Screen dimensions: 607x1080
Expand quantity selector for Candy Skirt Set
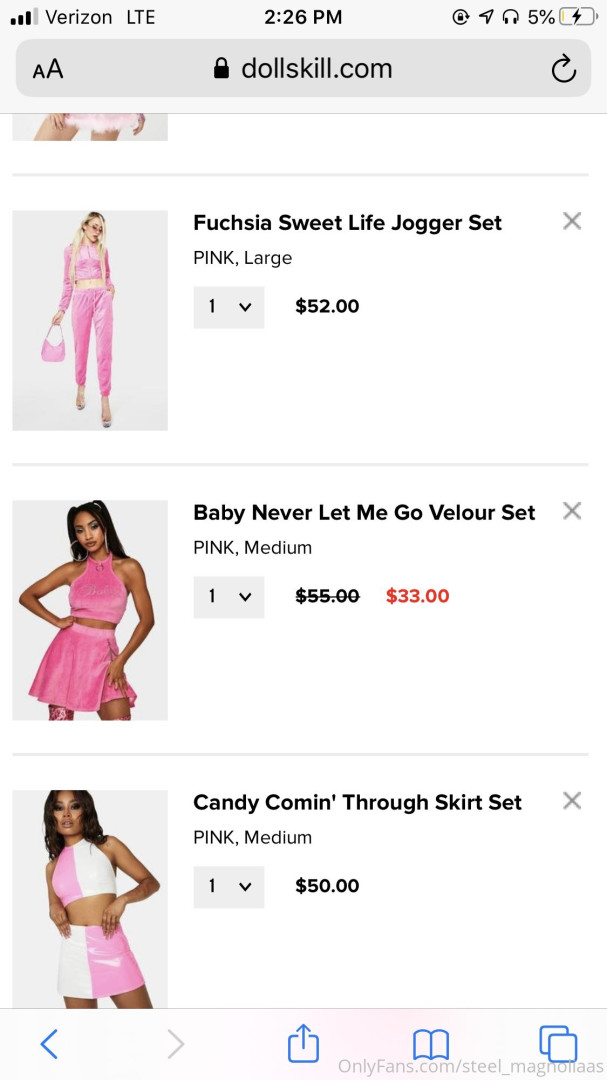click(x=229, y=887)
